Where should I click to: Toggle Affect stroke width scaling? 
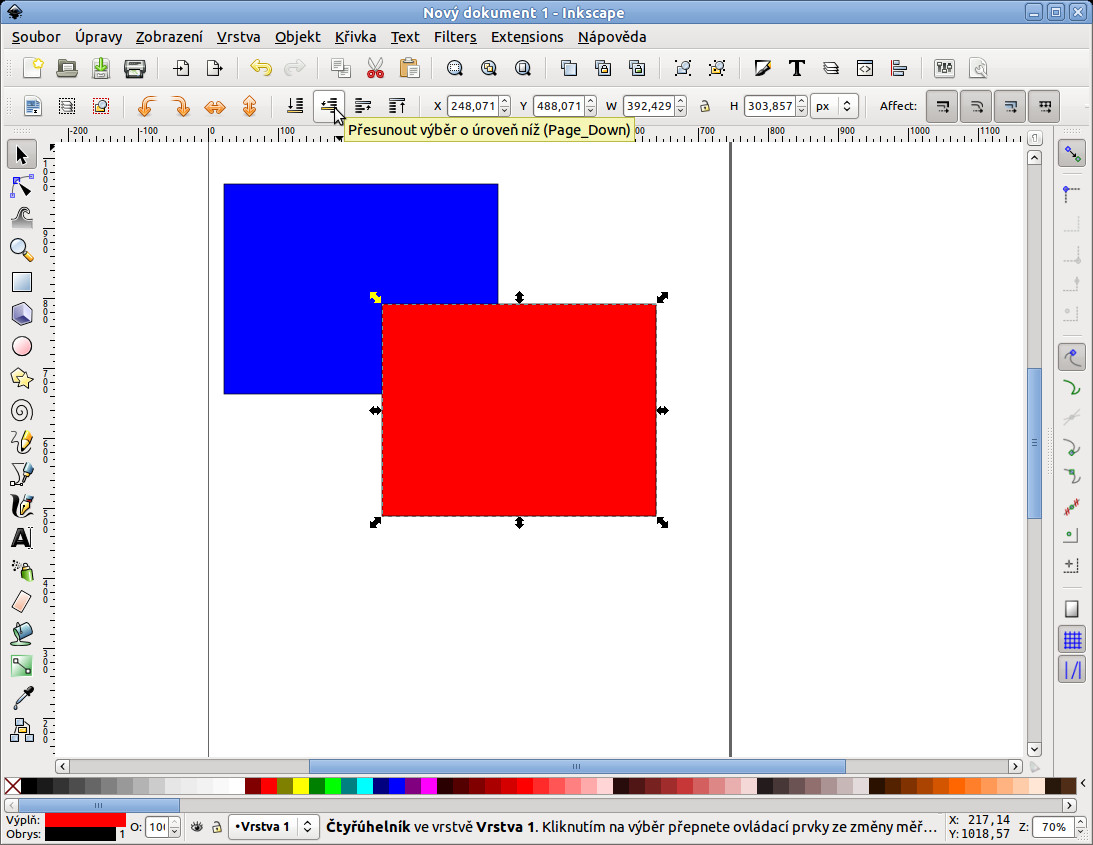click(x=942, y=106)
